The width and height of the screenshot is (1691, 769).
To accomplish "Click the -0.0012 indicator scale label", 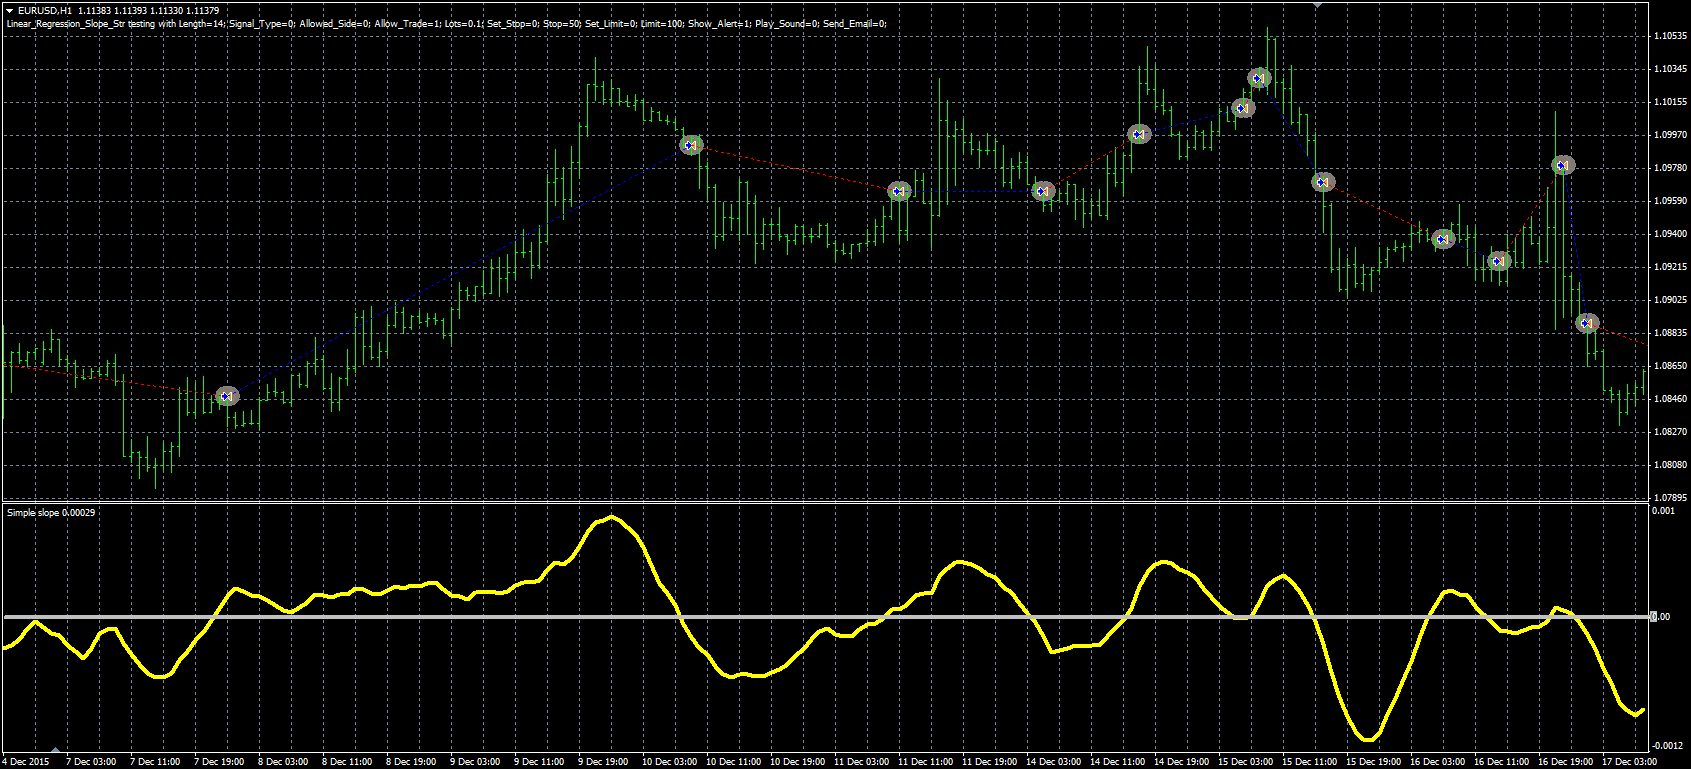I will click(x=1667, y=746).
